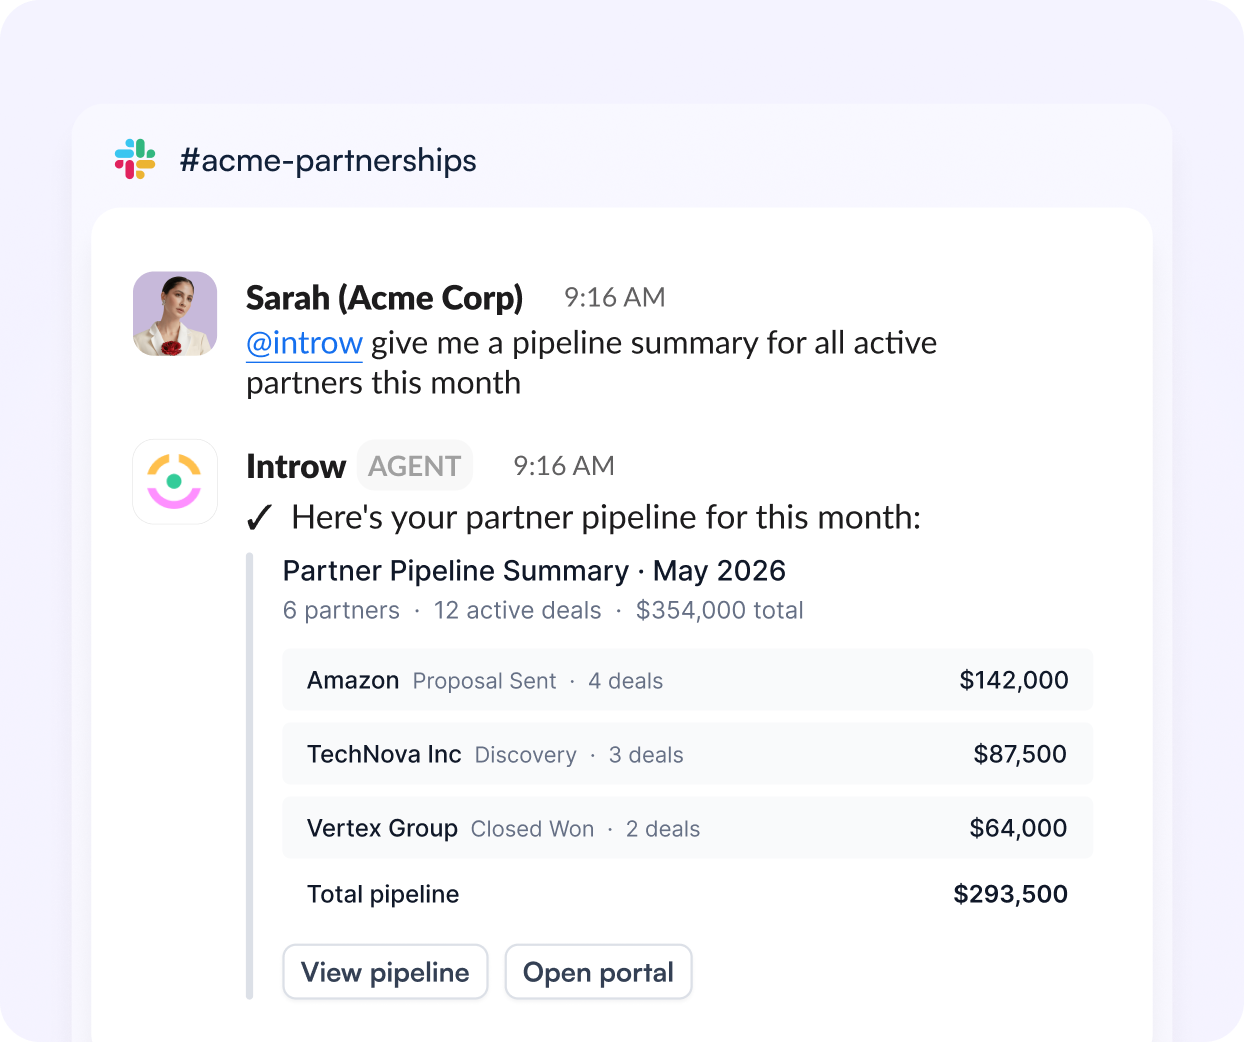Click the 9:16 AM timestamp on Sarah's message
The image size is (1244, 1042).
pyautogui.click(x=614, y=297)
